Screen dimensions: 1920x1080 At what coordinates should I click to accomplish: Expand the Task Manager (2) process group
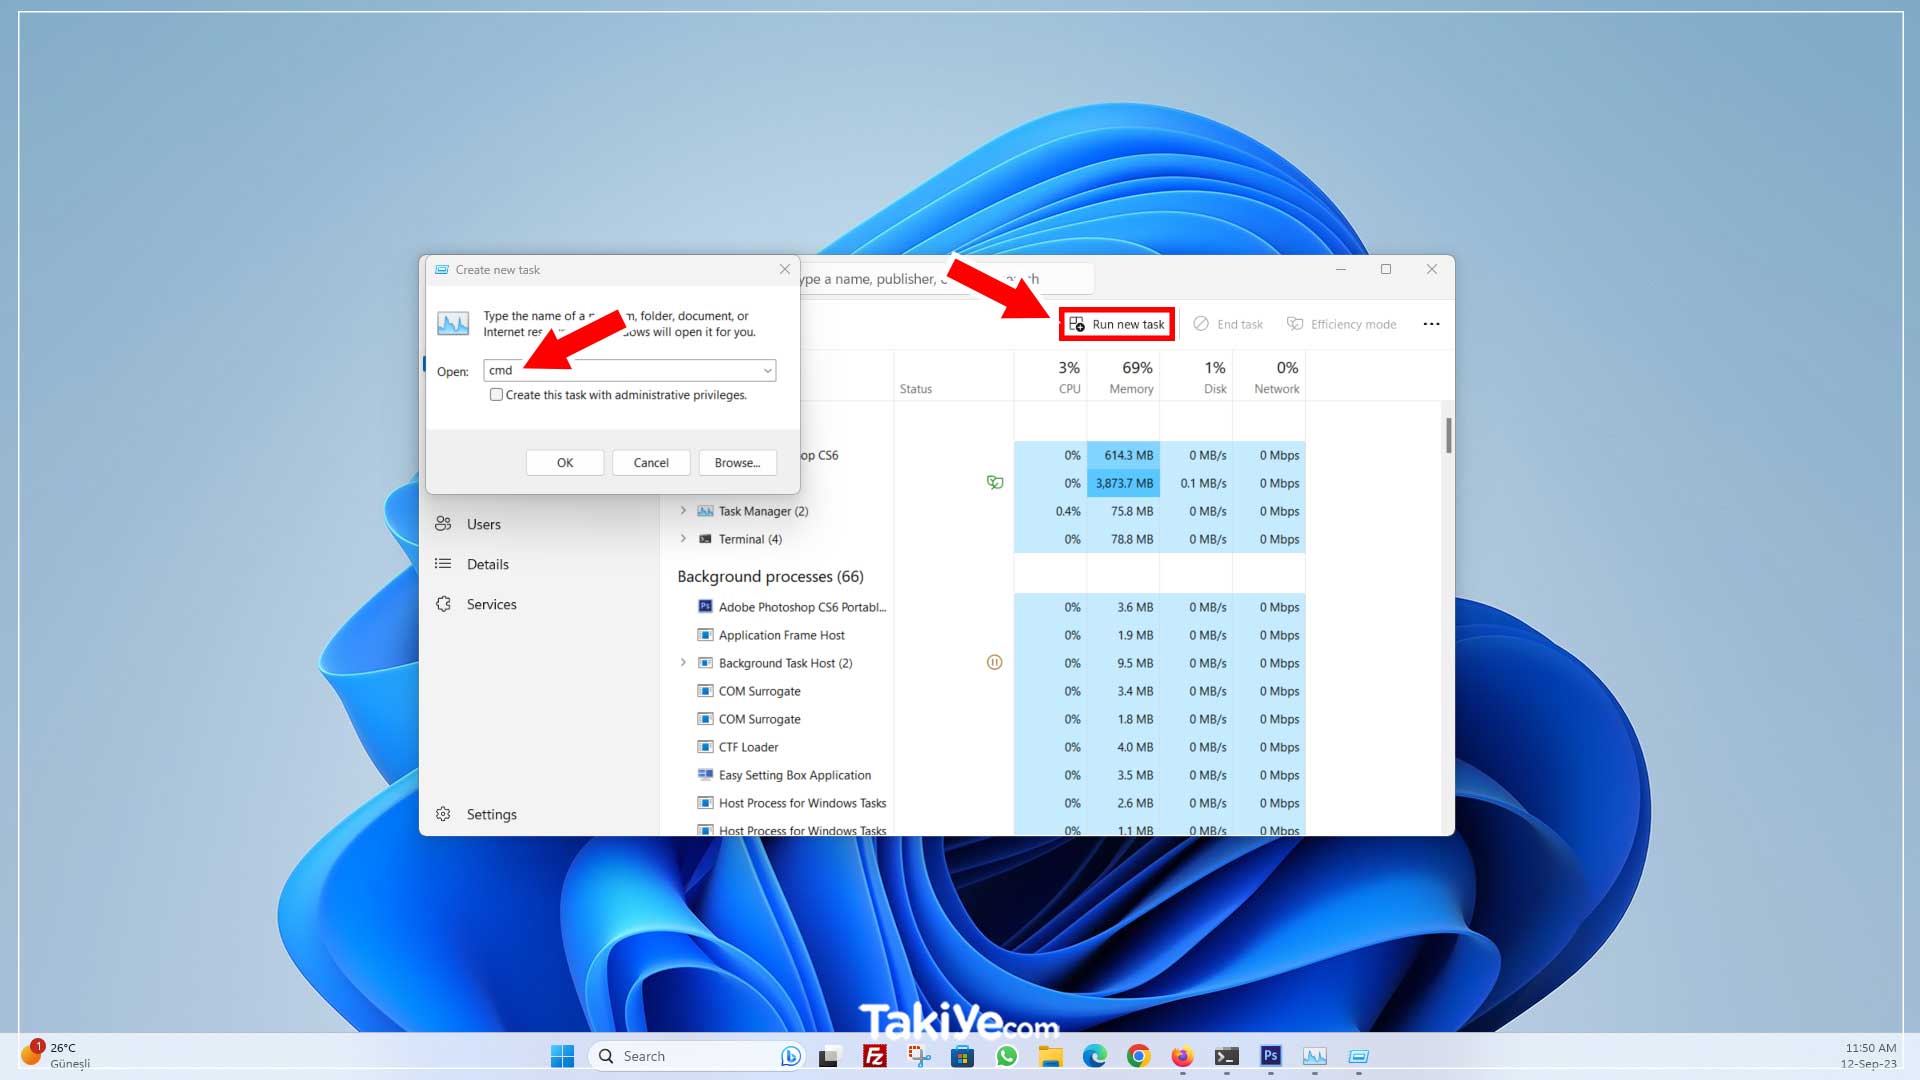[x=683, y=511]
